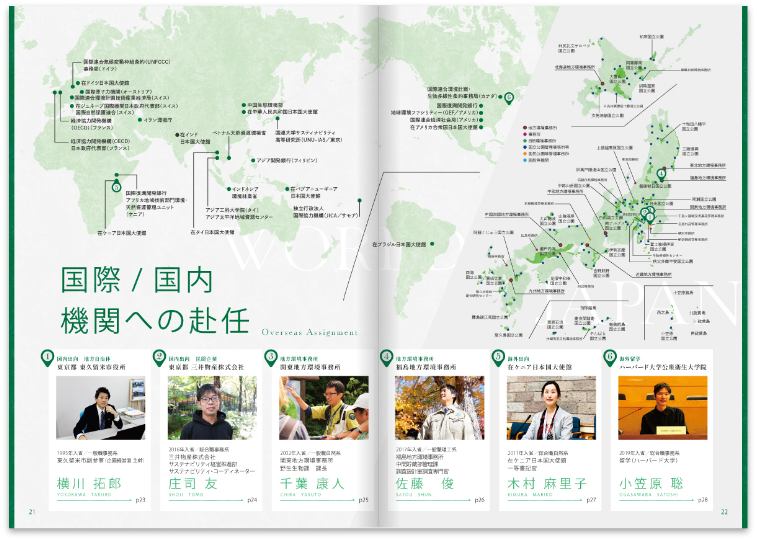Screen dimensions: 757x541
Task: Click the map dot beside 在インド日本国大使館
Action: (x=177, y=135)
